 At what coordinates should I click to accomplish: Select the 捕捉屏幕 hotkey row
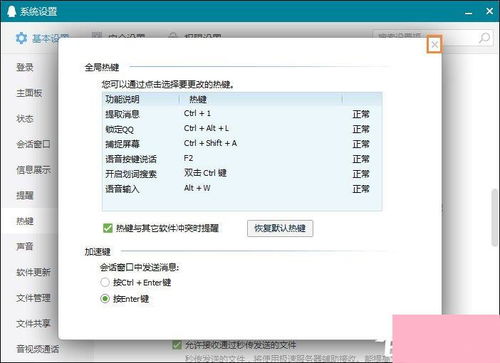tap(242, 144)
